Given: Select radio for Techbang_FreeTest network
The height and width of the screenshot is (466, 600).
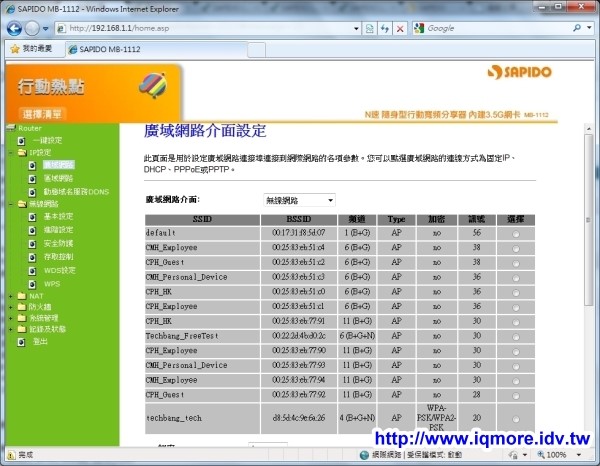Looking at the screenshot, I should (516, 337).
